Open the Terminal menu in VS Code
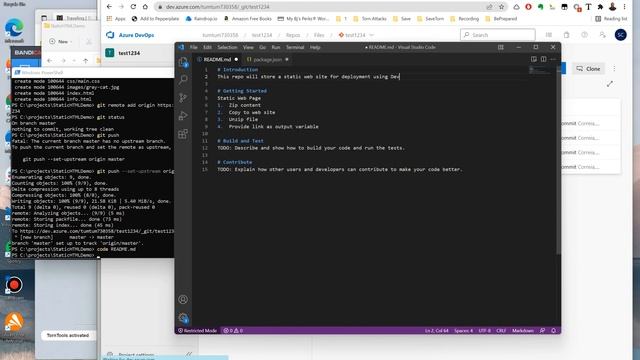The height and width of the screenshot is (360, 640). click(295, 47)
